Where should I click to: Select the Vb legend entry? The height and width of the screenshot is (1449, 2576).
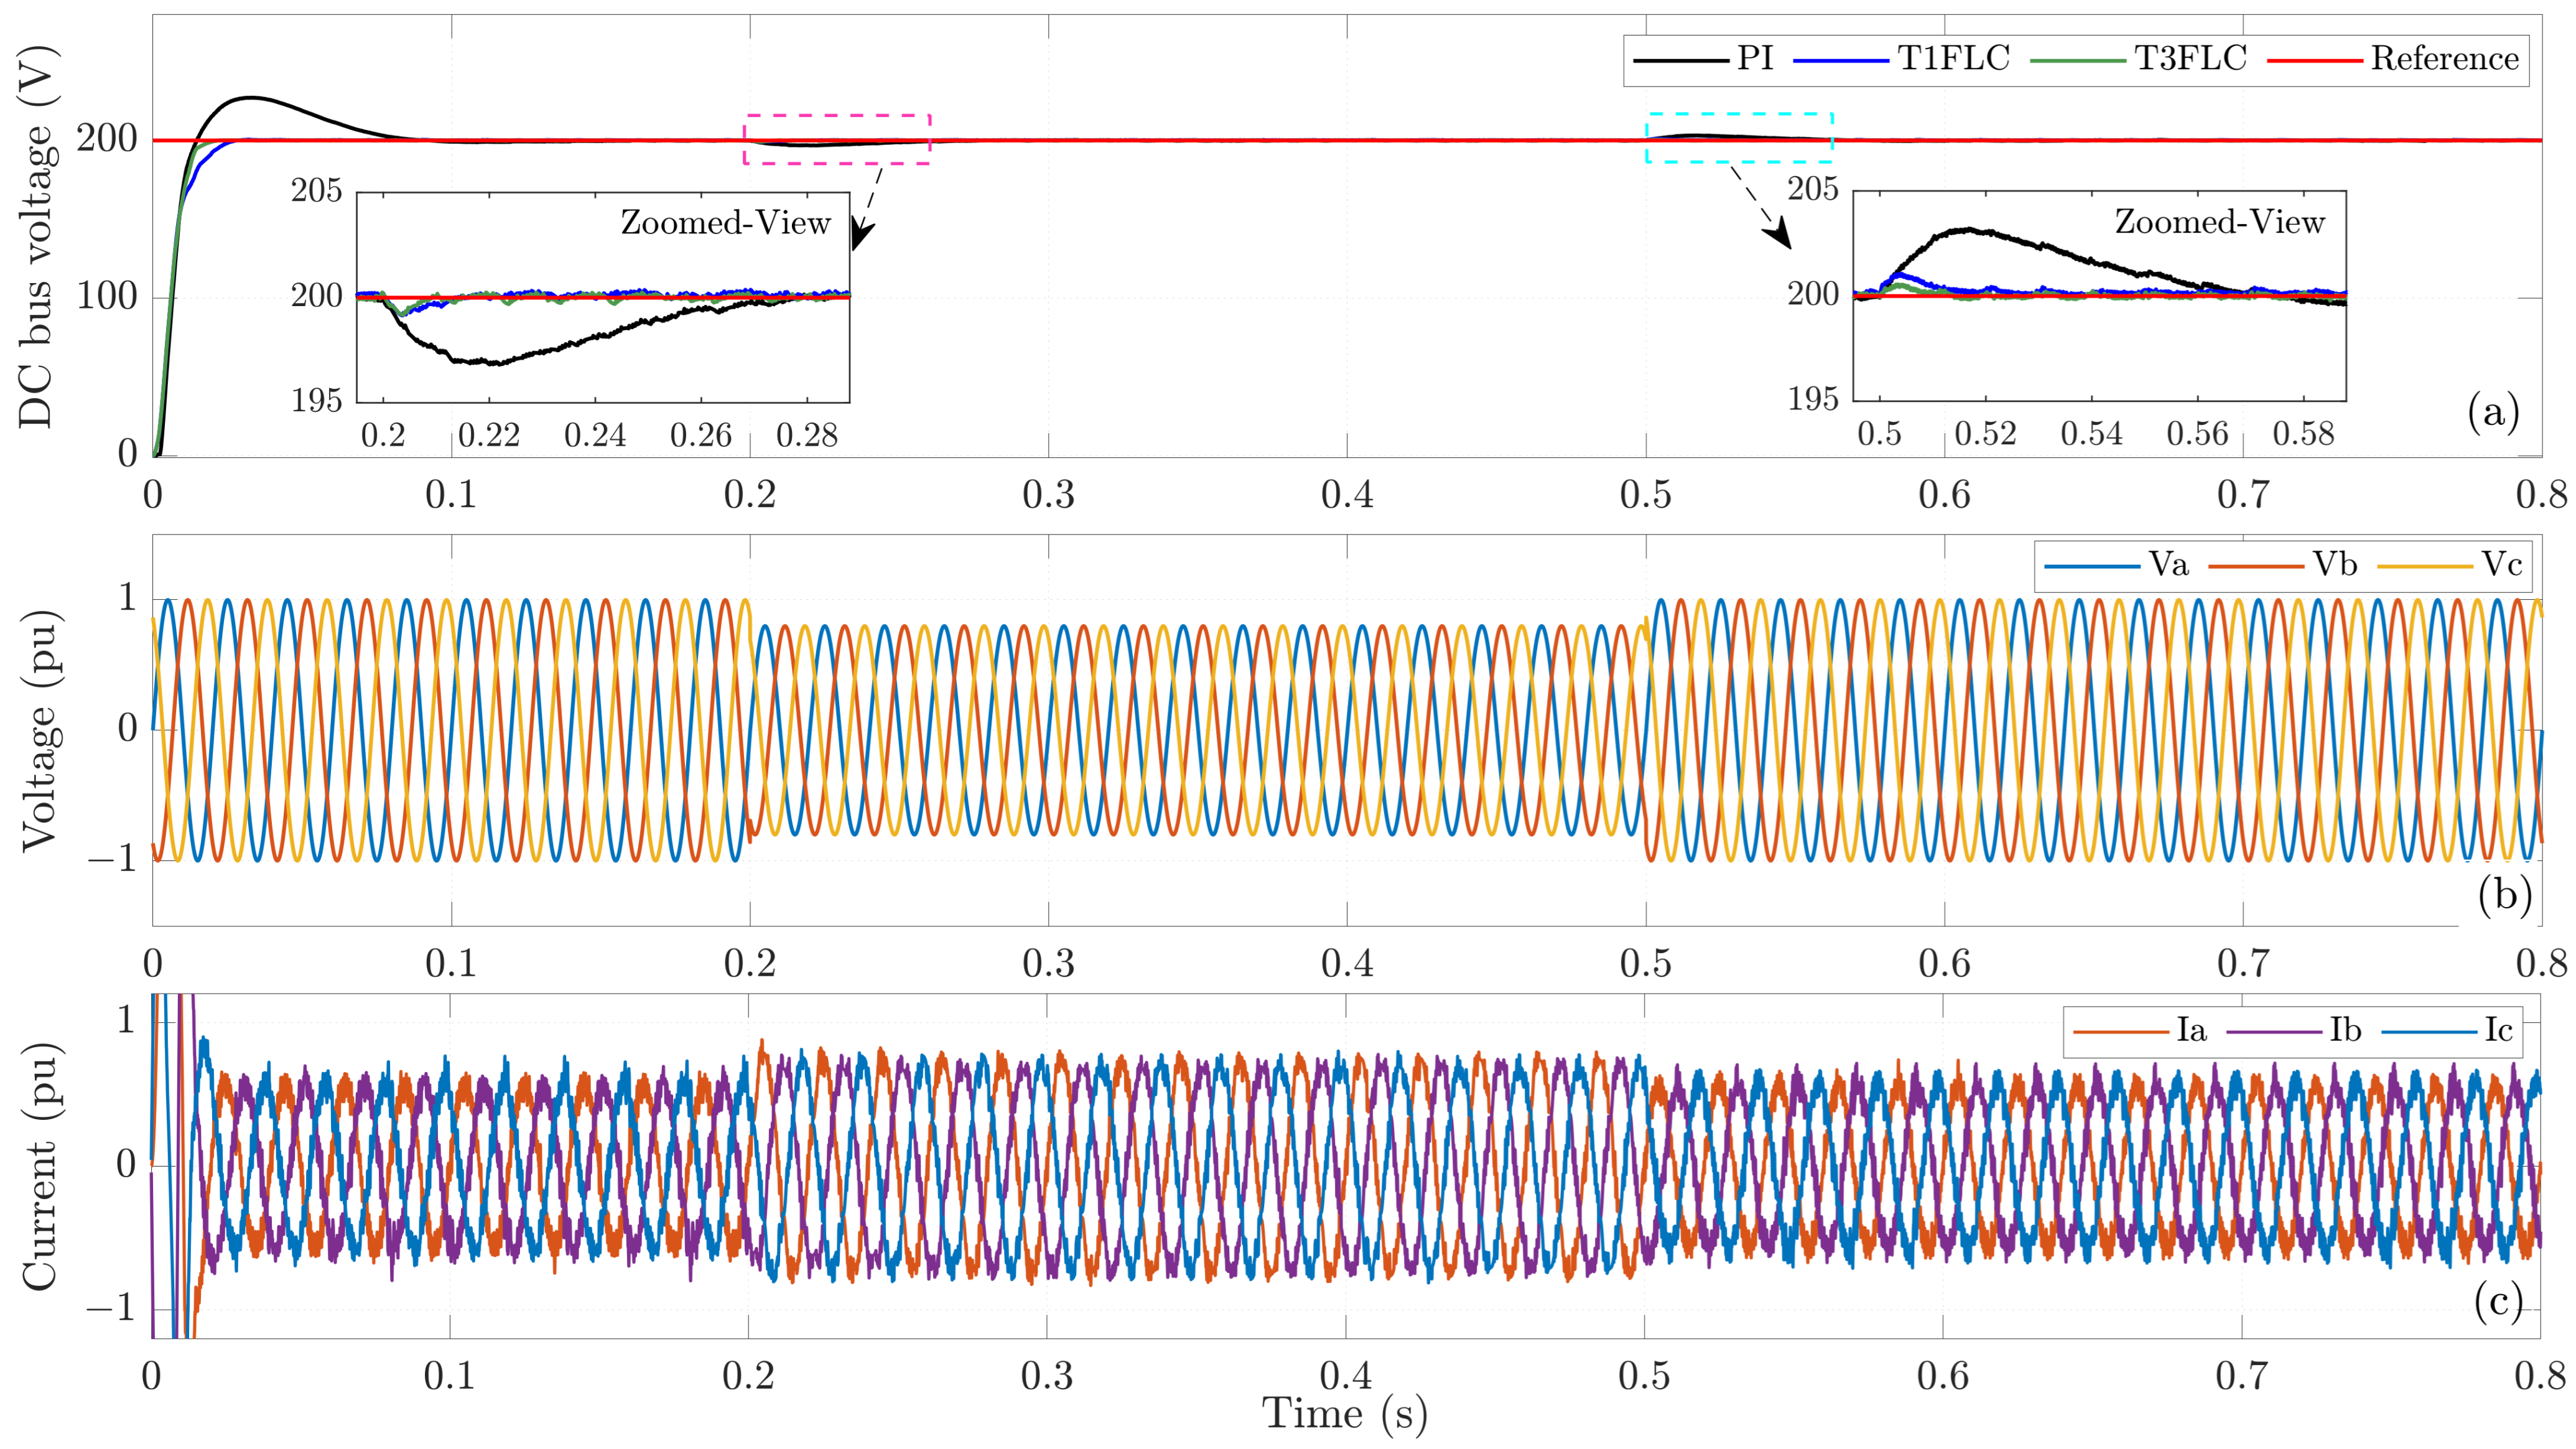[2283, 565]
